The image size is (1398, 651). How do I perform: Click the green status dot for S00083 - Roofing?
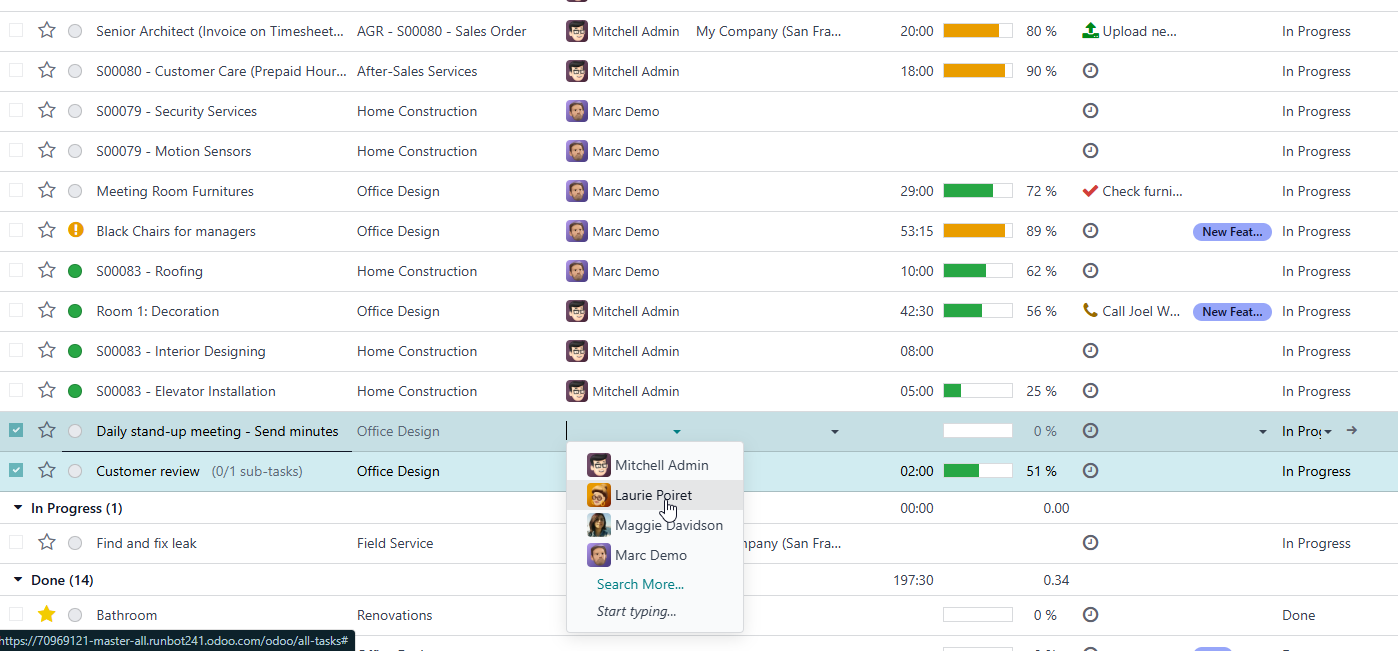click(x=75, y=271)
